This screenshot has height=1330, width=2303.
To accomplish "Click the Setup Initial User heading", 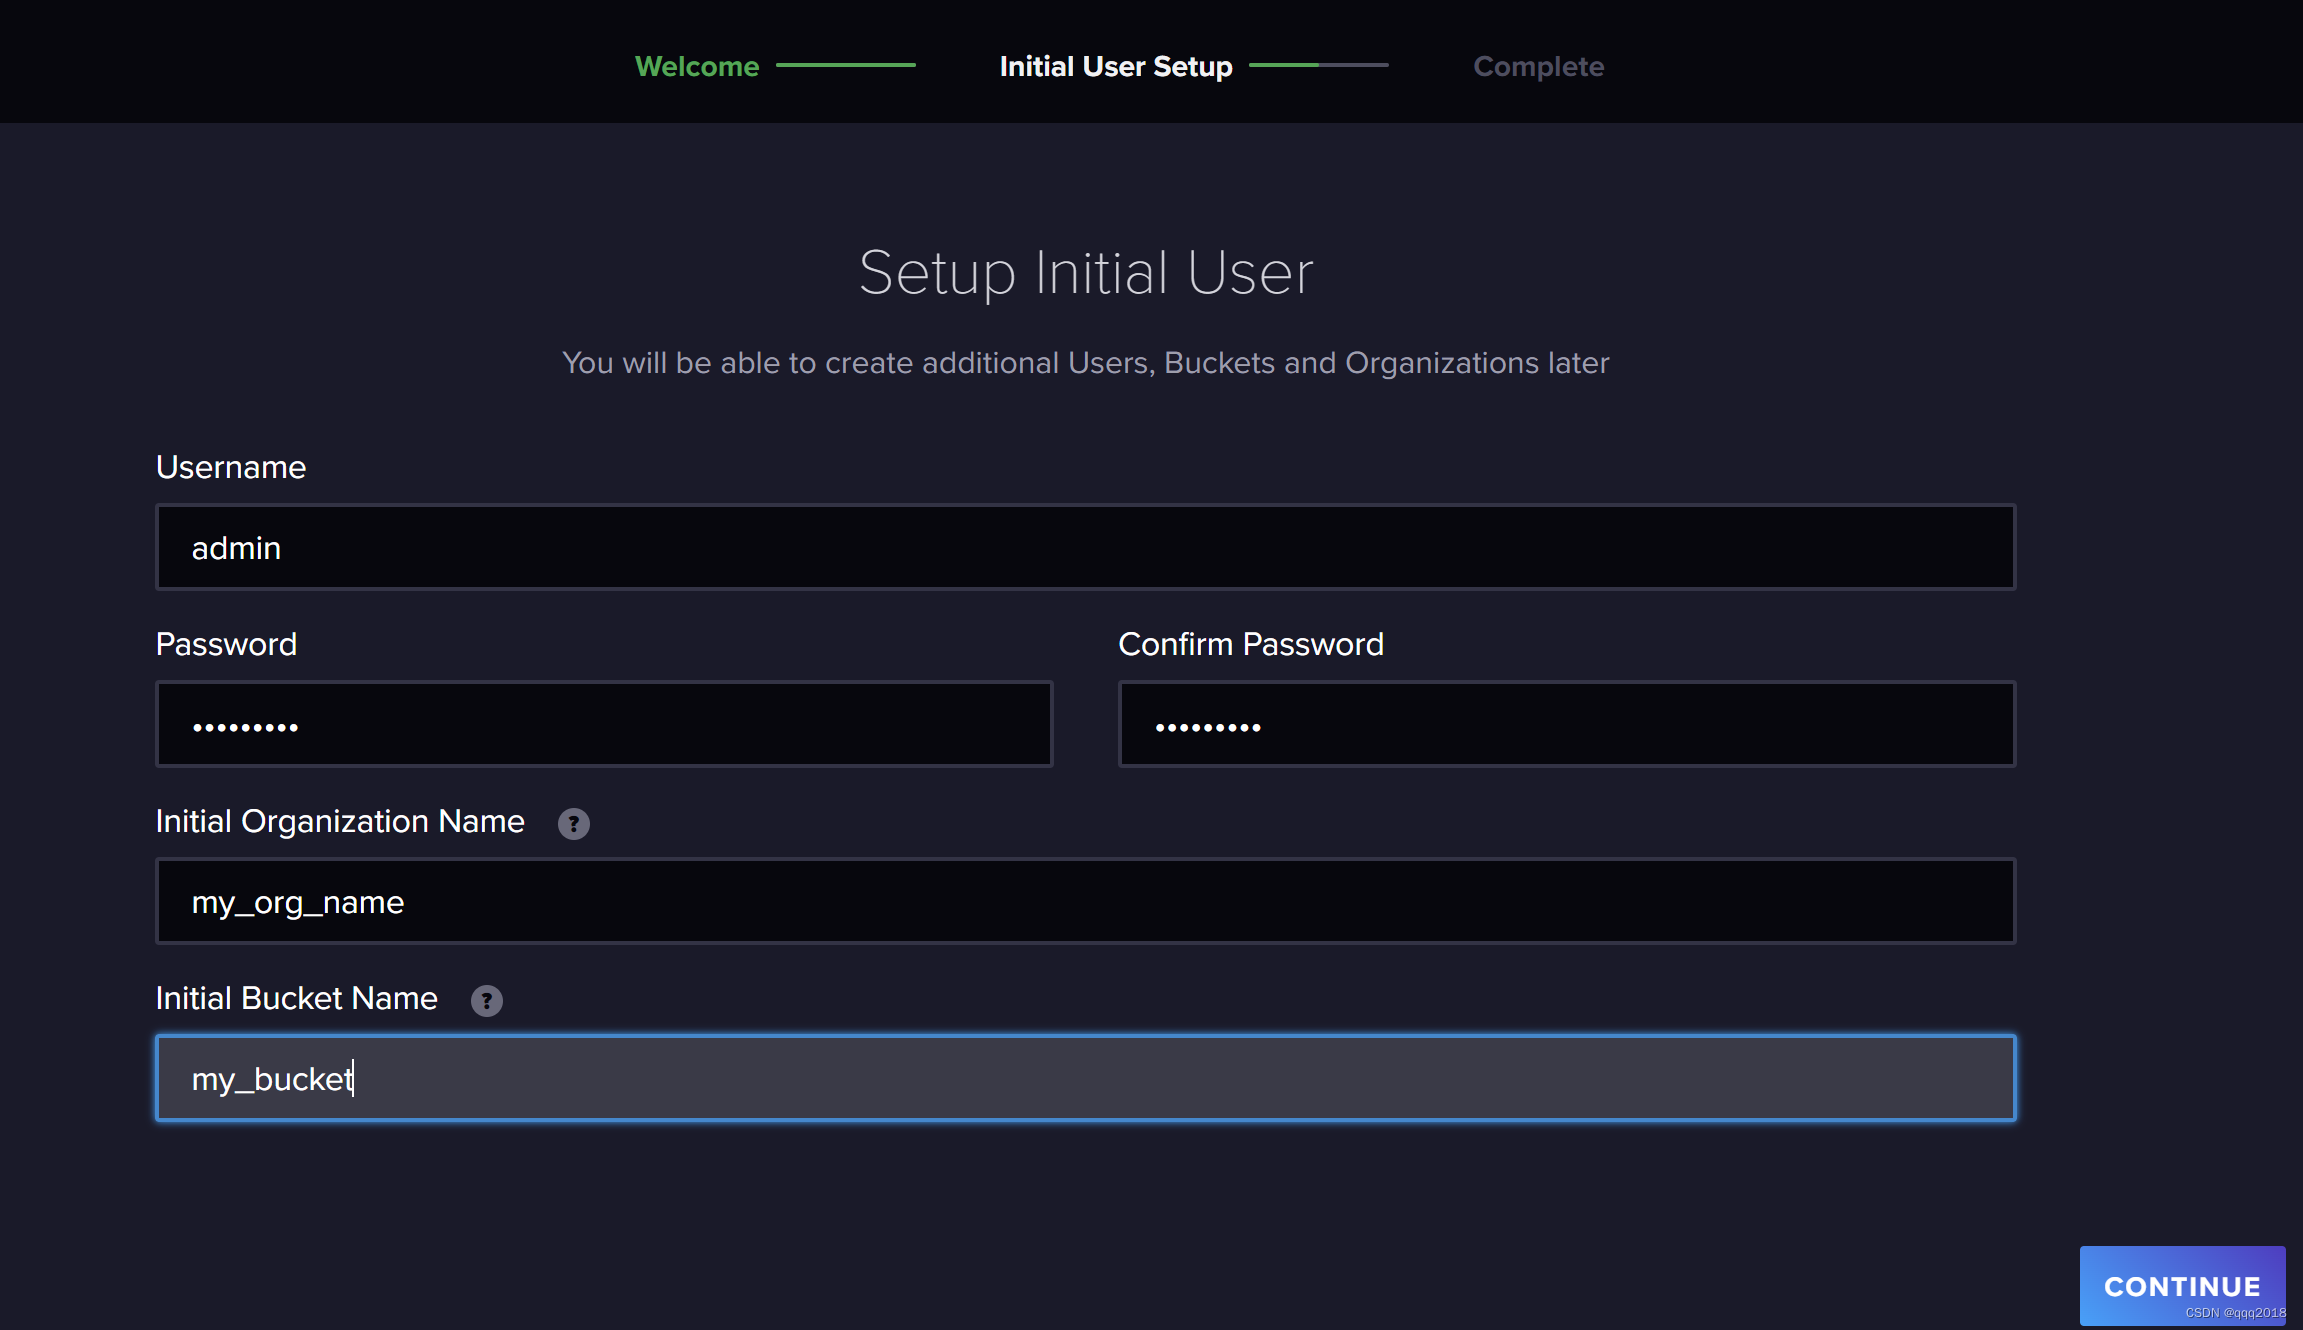I will coord(1086,272).
